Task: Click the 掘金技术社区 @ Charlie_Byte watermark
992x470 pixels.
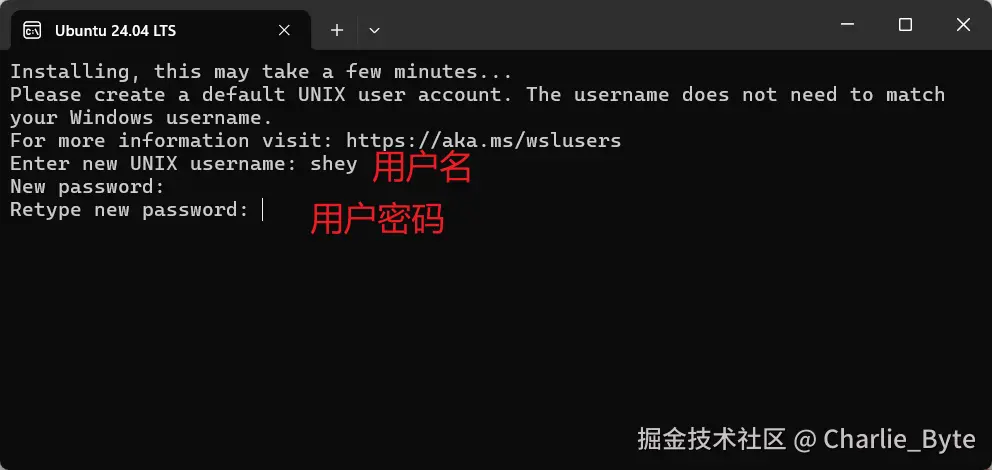Action: pos(807,439)
